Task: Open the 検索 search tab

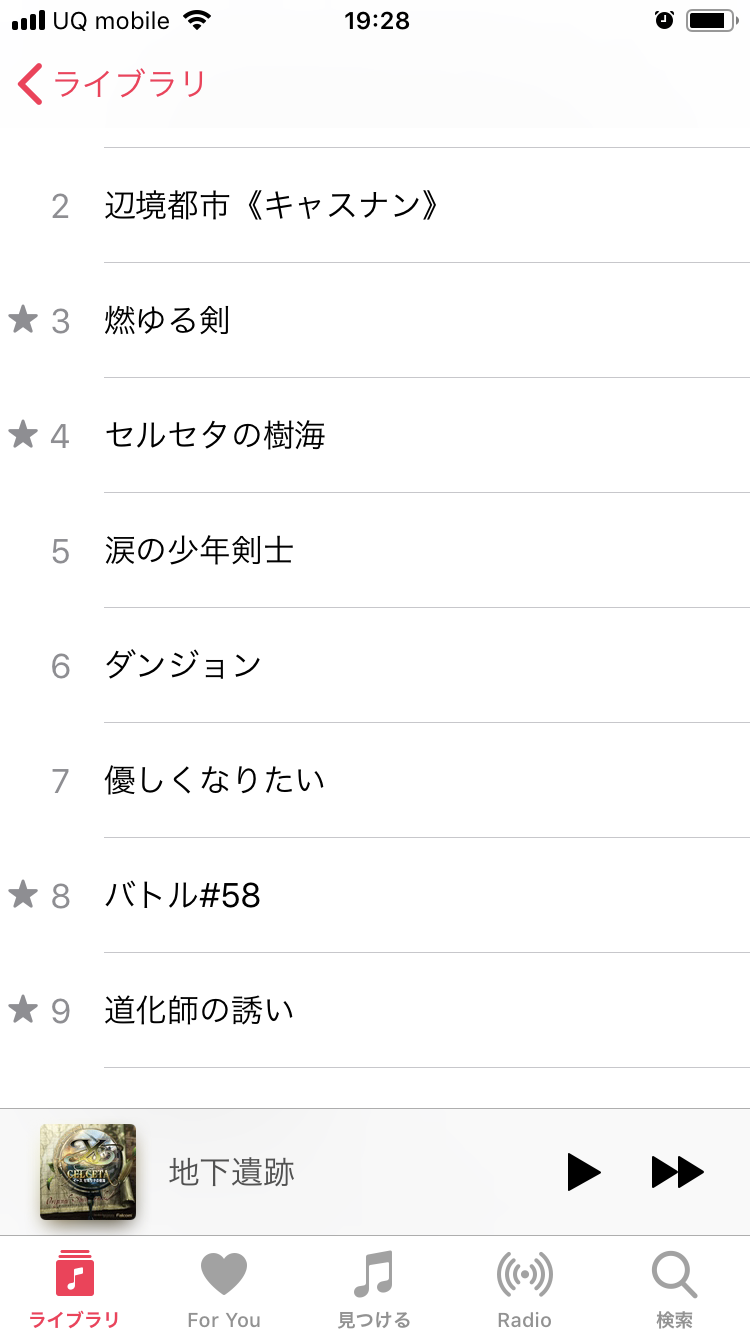Action: (674, 1290)
